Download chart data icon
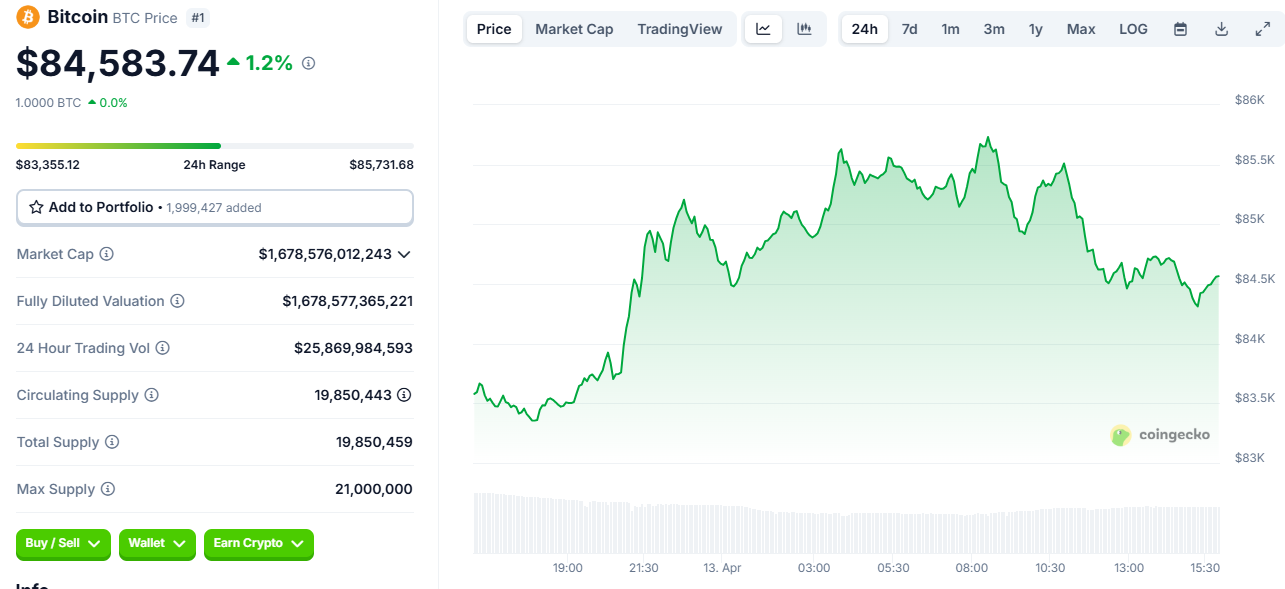Screen dimensions: 1285x589 tap(1221, 29)
